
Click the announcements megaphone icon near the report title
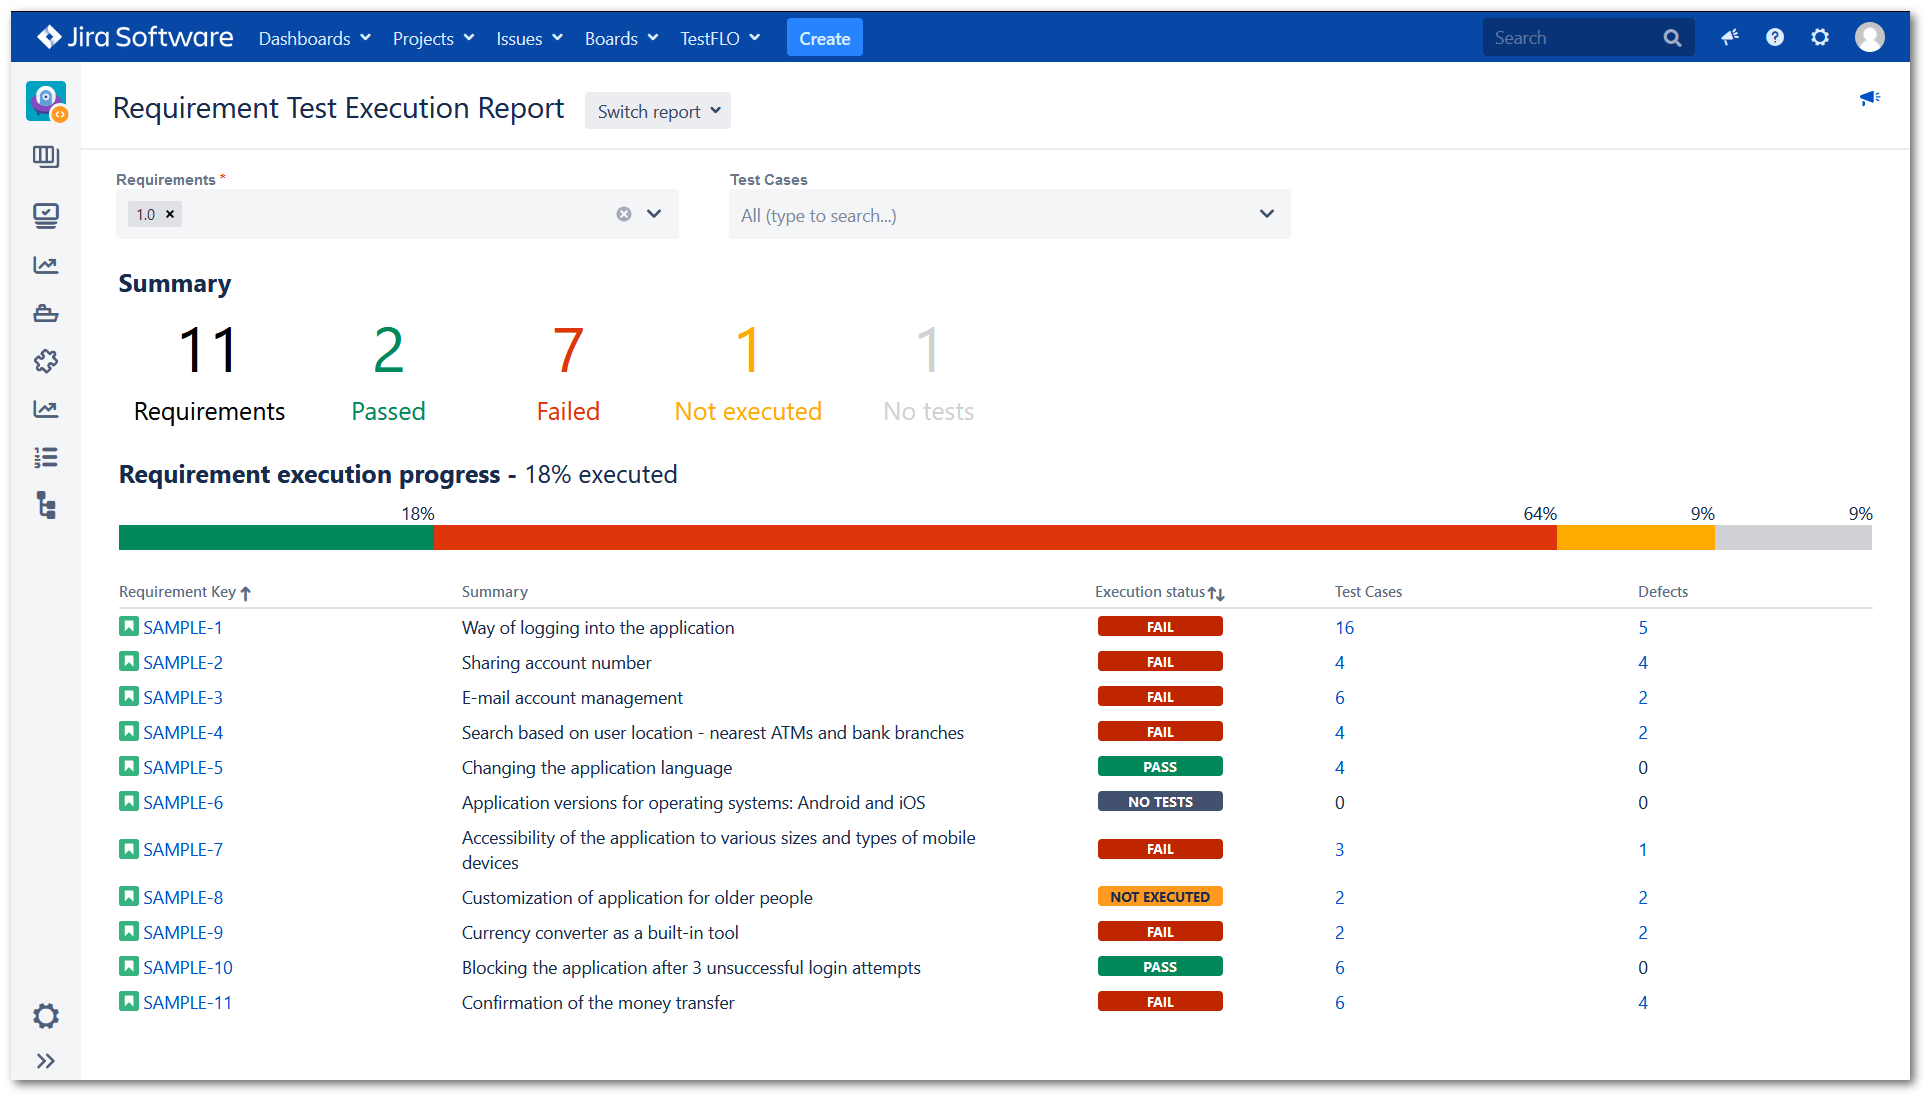point(1871,98)
